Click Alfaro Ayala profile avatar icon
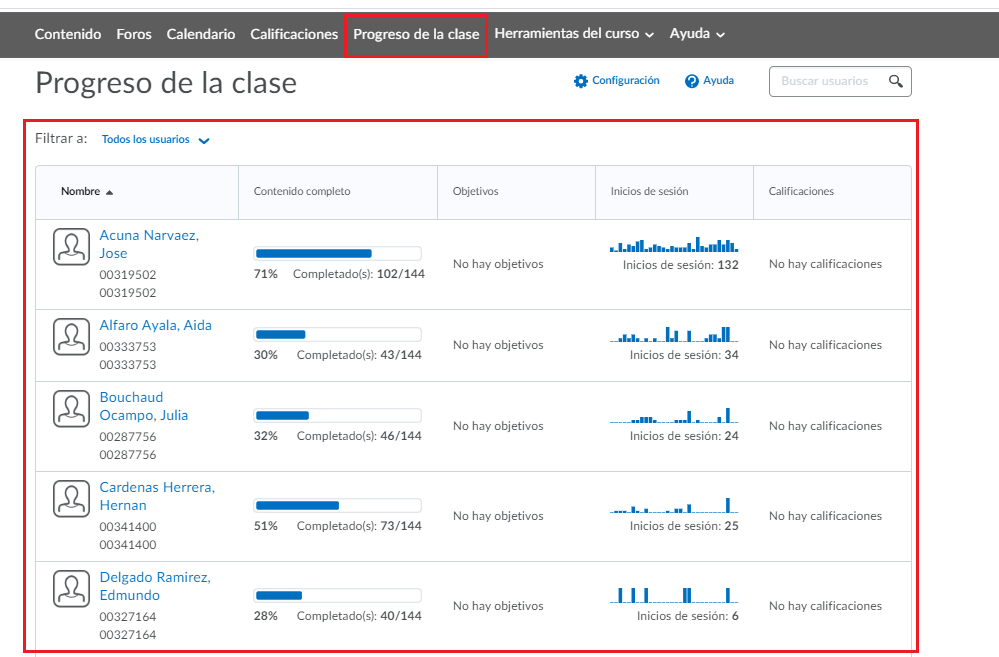 (72, 337)
